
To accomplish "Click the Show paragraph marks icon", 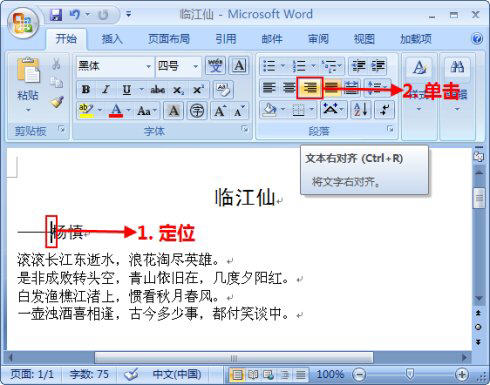I will 385,110.
